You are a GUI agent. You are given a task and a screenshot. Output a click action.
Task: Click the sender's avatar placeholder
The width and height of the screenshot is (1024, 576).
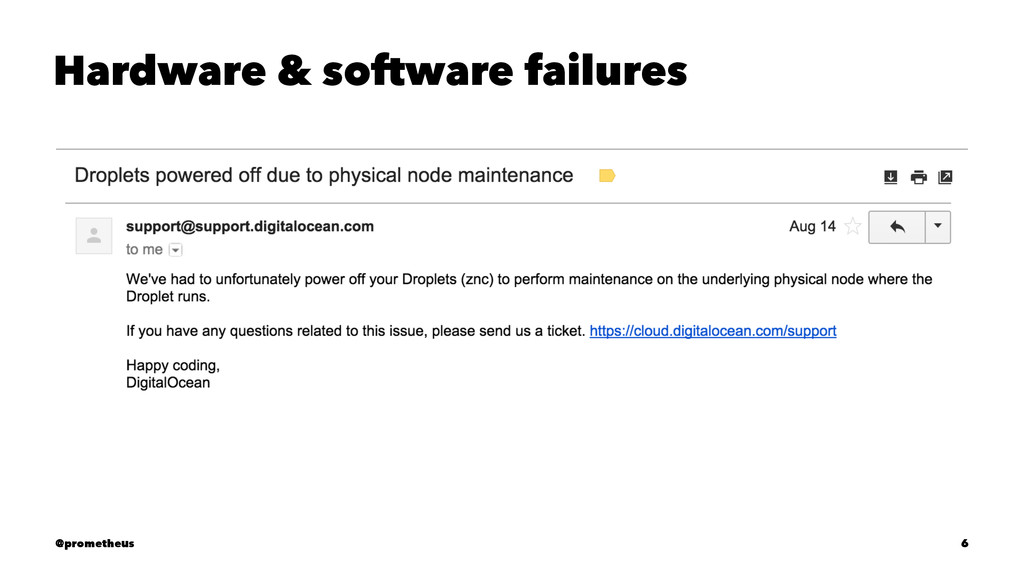tap(94, 236)
